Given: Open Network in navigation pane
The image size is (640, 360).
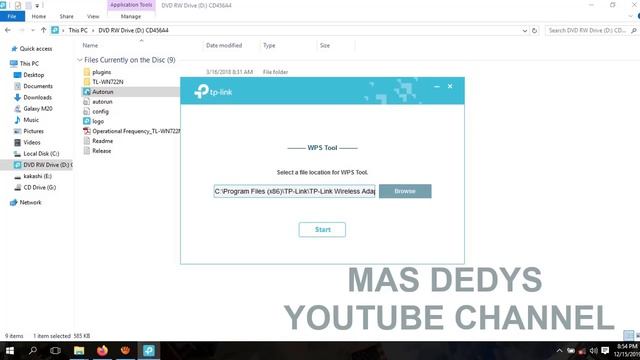Looking at the screenshot, I should point(30,202).
